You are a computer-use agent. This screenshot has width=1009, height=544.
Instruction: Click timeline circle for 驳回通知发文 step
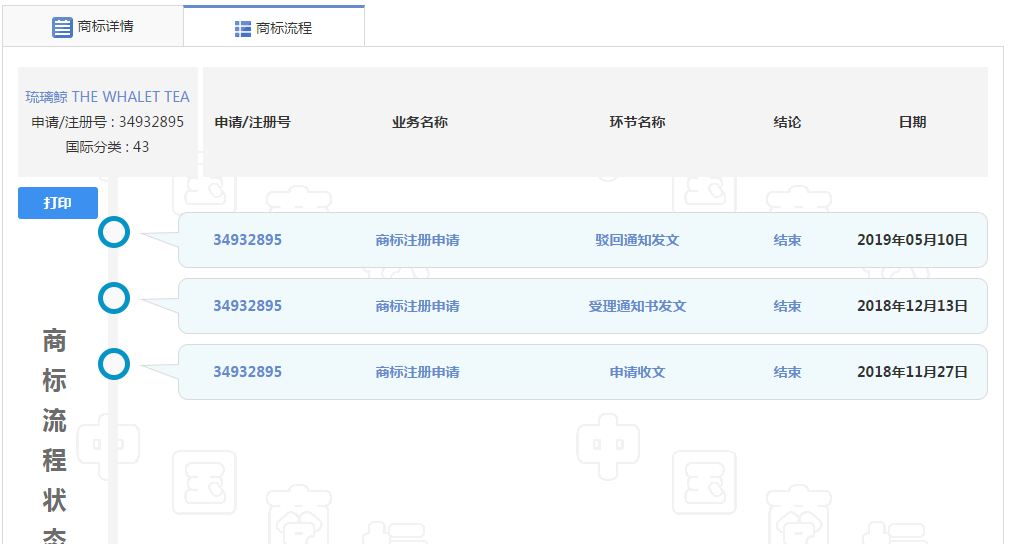115,233
